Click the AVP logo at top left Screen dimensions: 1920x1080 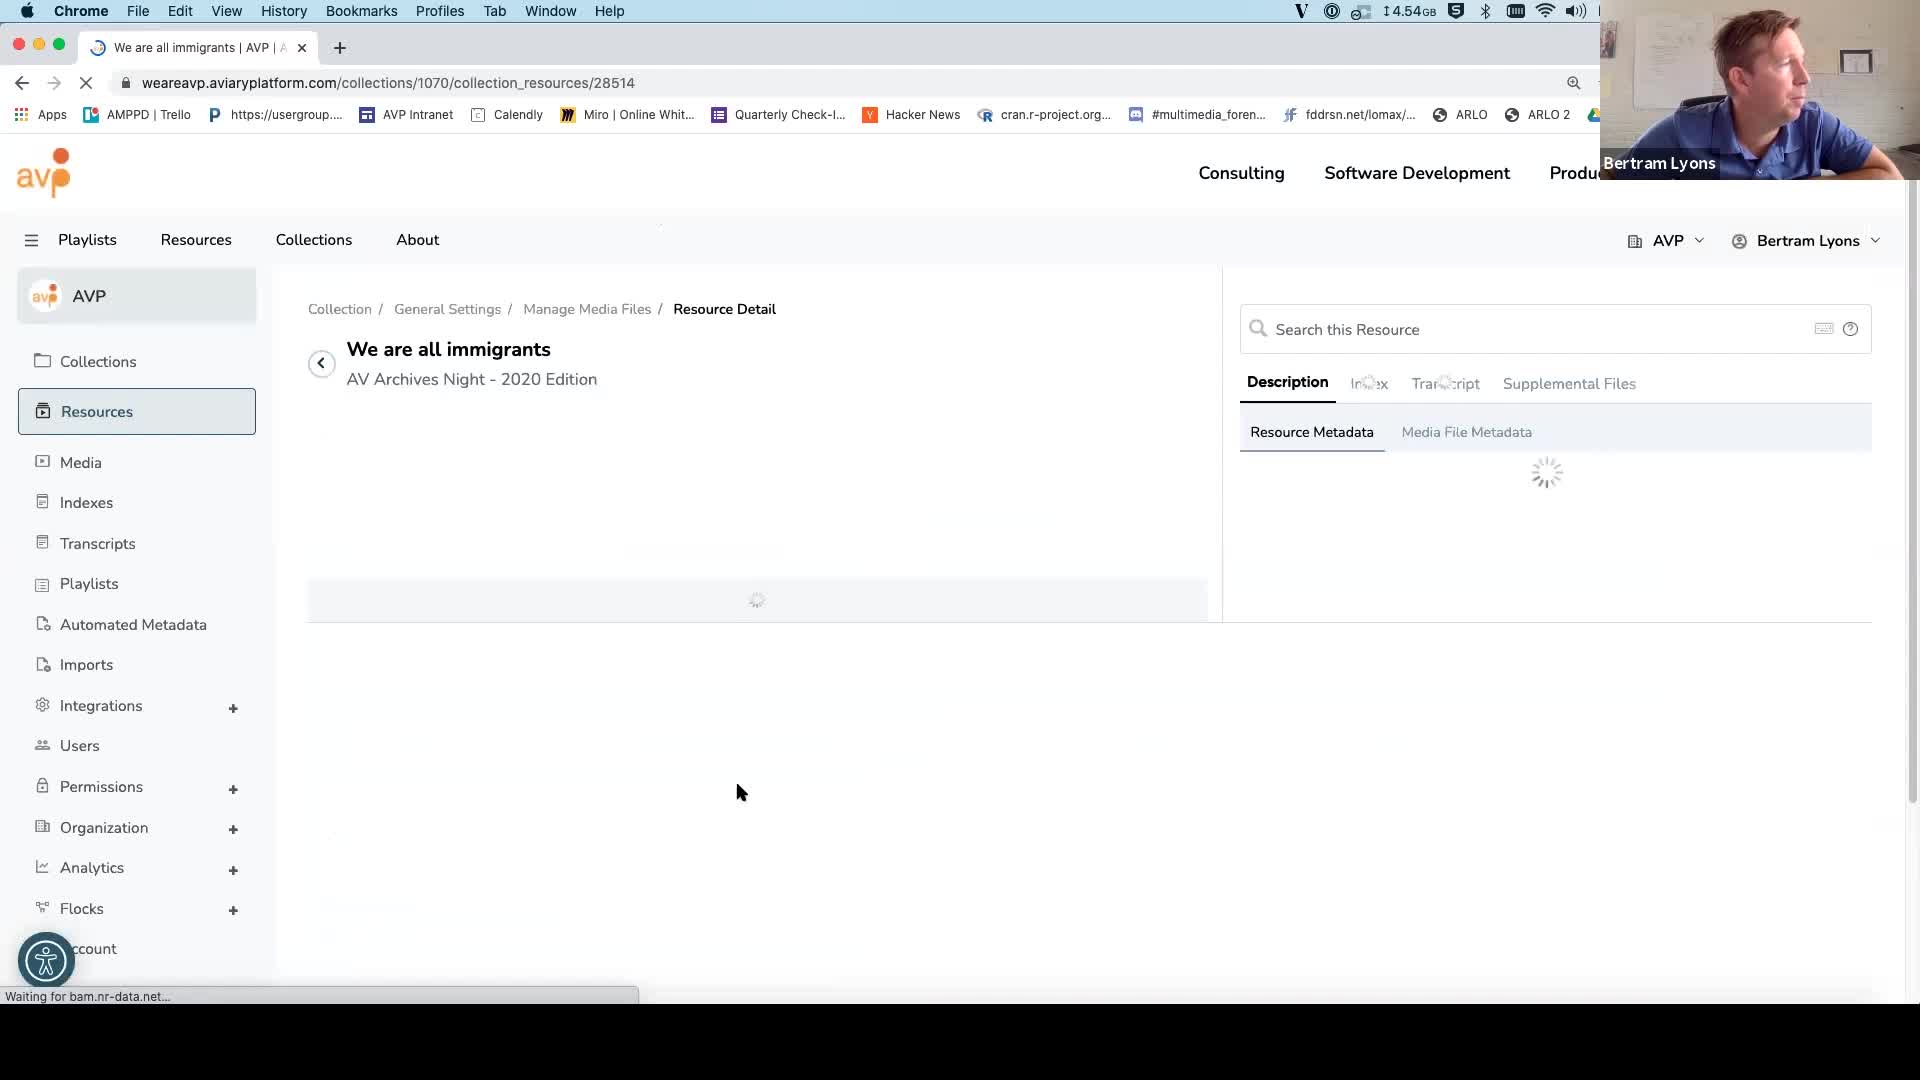point(44,172)
